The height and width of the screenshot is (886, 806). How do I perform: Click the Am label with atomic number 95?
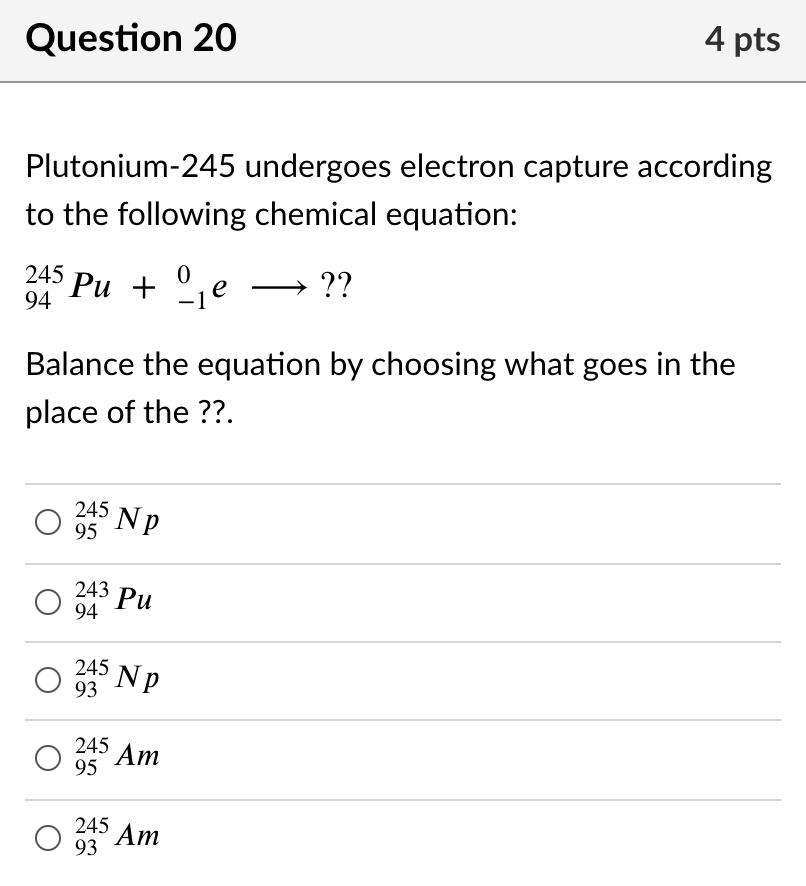[x=117, y=758]
